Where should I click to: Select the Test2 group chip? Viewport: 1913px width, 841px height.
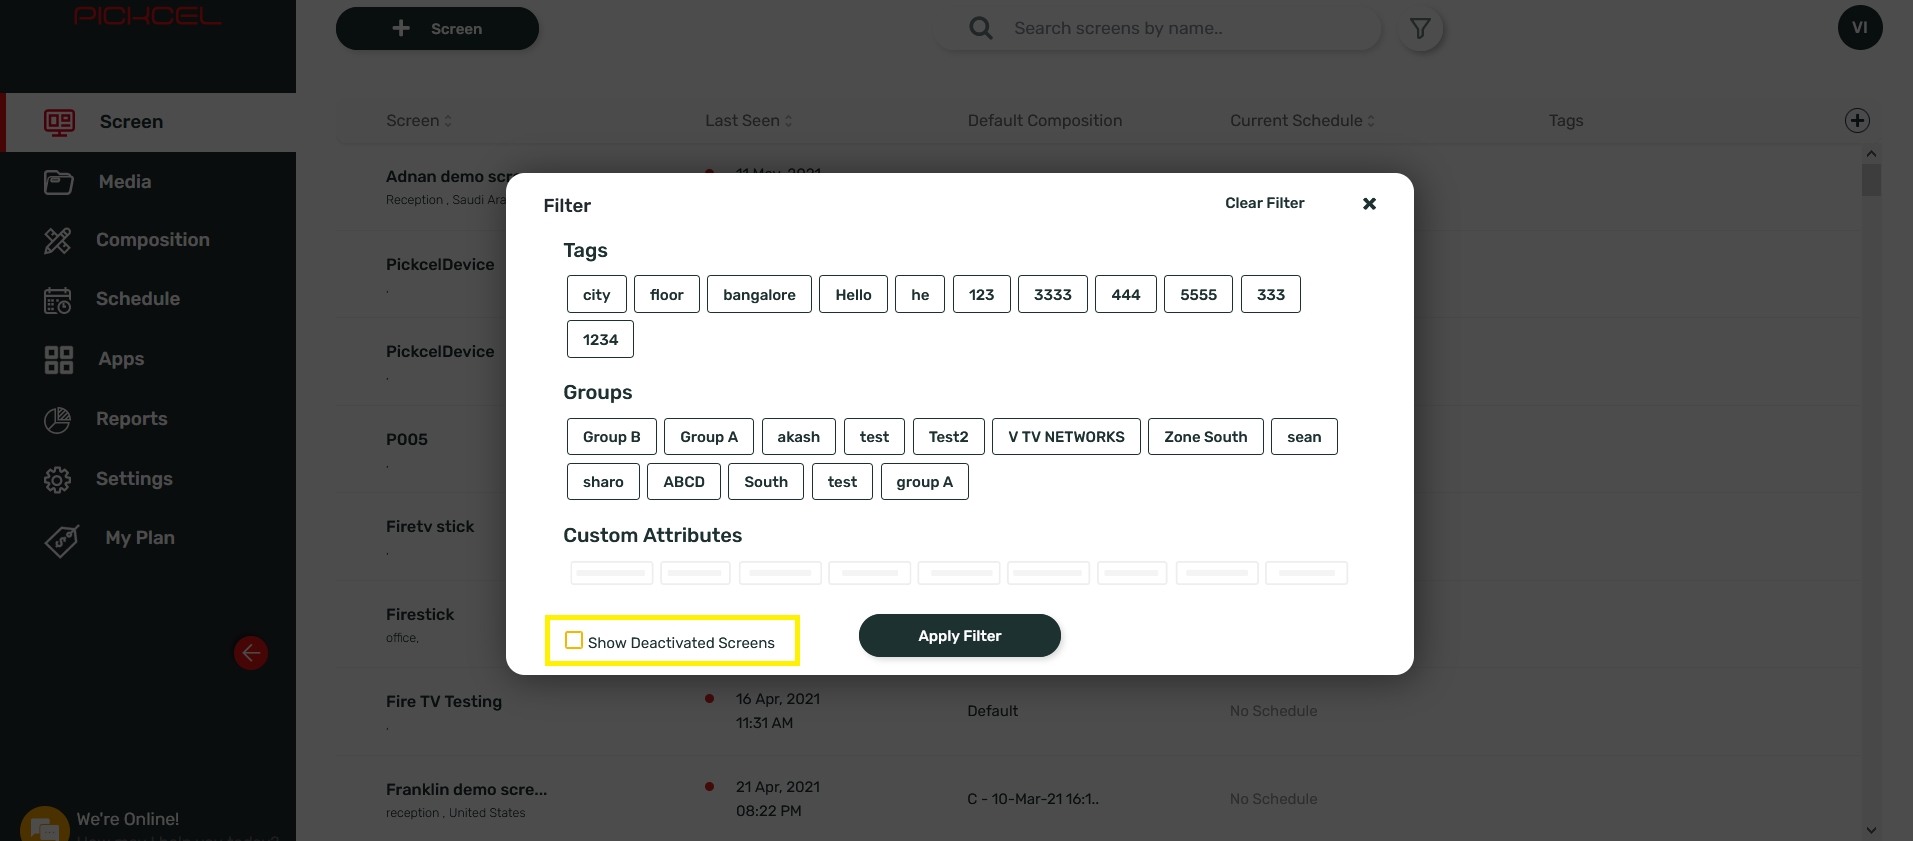(x=949, y=436)
